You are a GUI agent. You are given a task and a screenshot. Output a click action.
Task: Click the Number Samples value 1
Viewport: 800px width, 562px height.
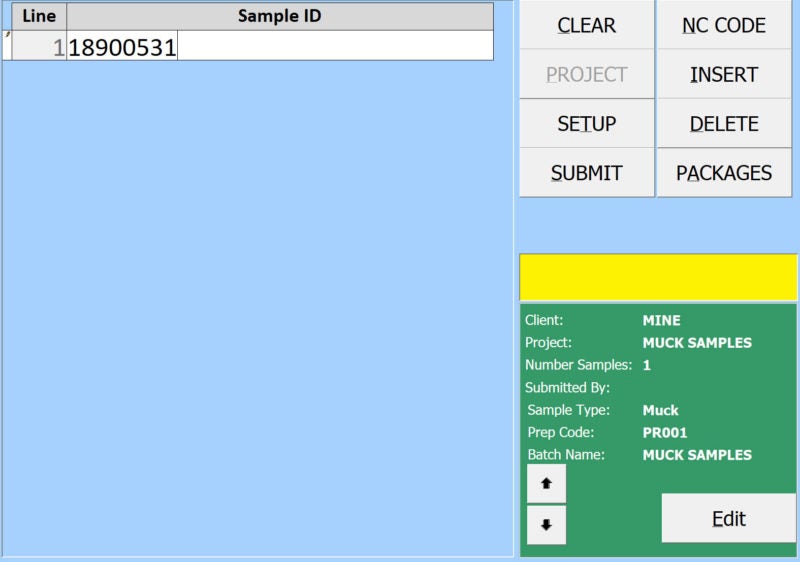(x=646, y=365)
